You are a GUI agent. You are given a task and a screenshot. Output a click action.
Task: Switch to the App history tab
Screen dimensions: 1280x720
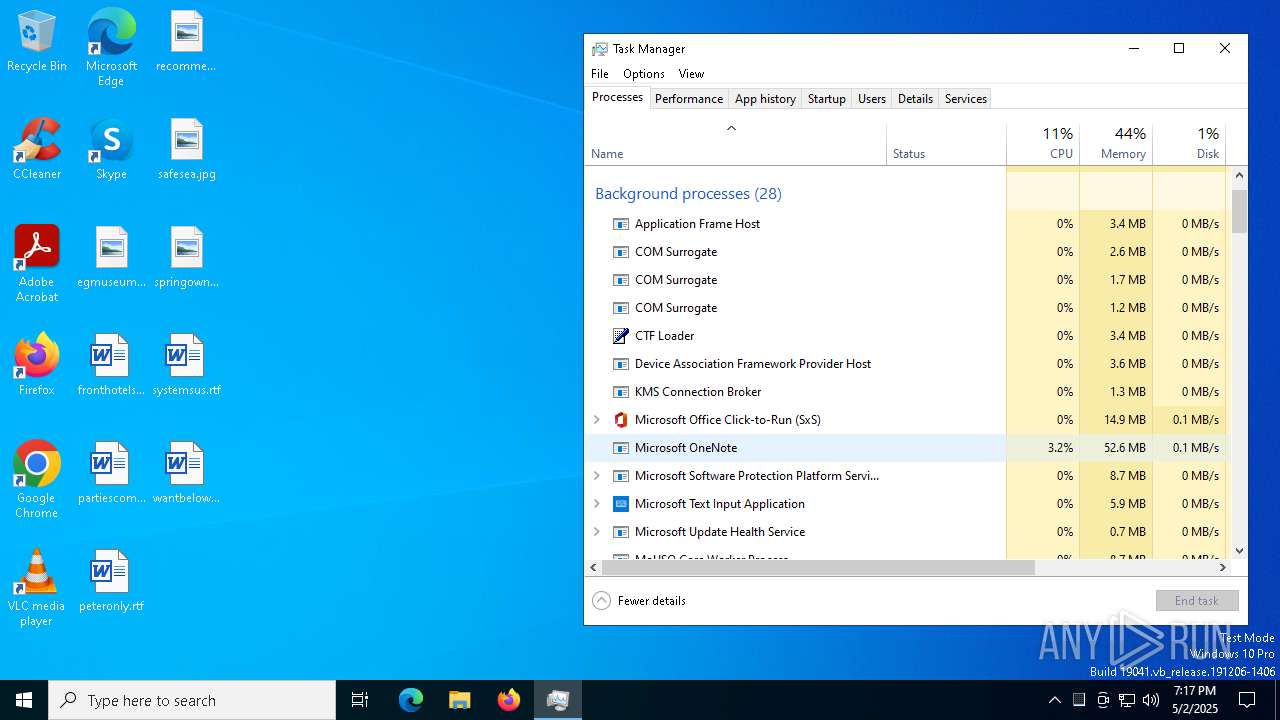click(765, 99)
